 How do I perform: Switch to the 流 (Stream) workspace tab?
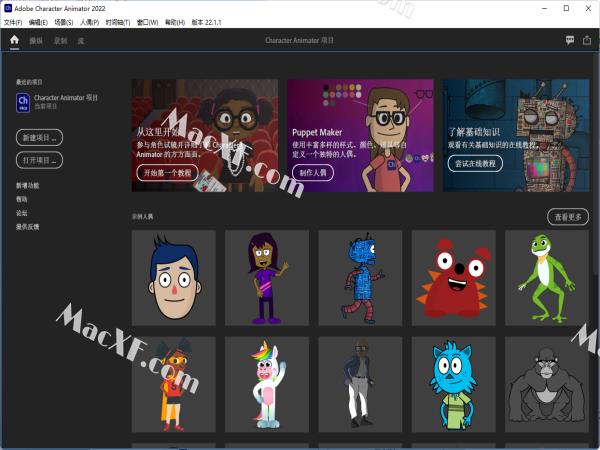coord(82,41)
